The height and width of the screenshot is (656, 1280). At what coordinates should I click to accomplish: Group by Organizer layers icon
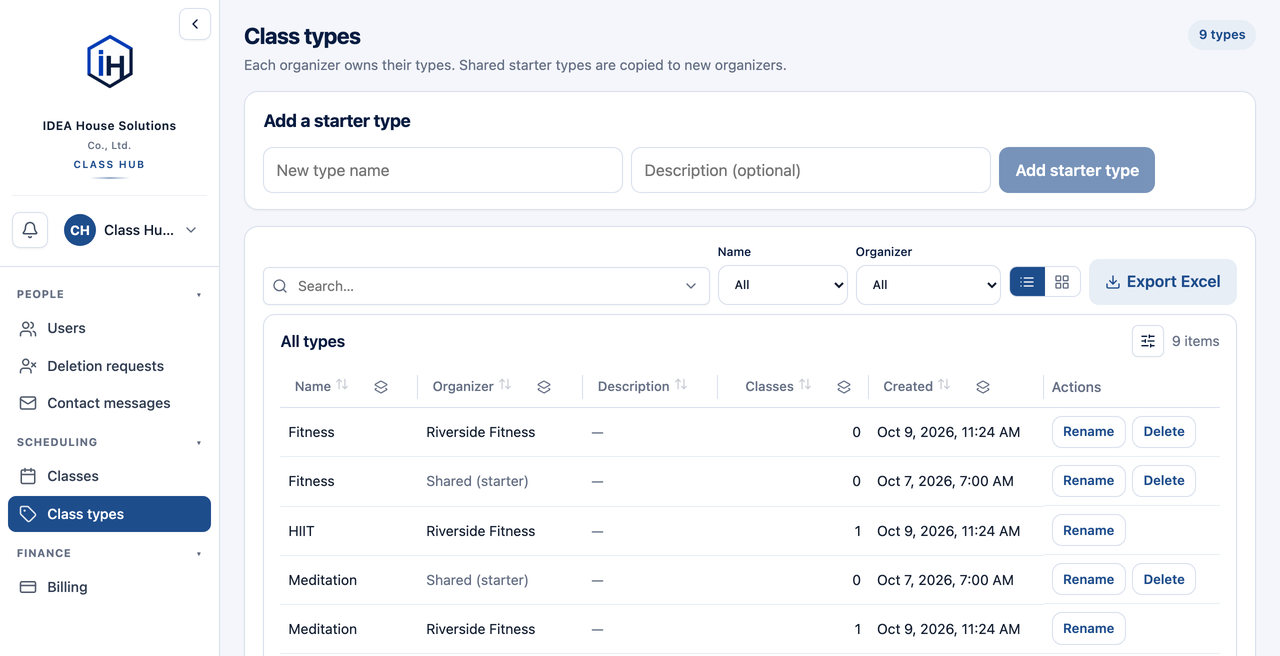pos(544,387)
